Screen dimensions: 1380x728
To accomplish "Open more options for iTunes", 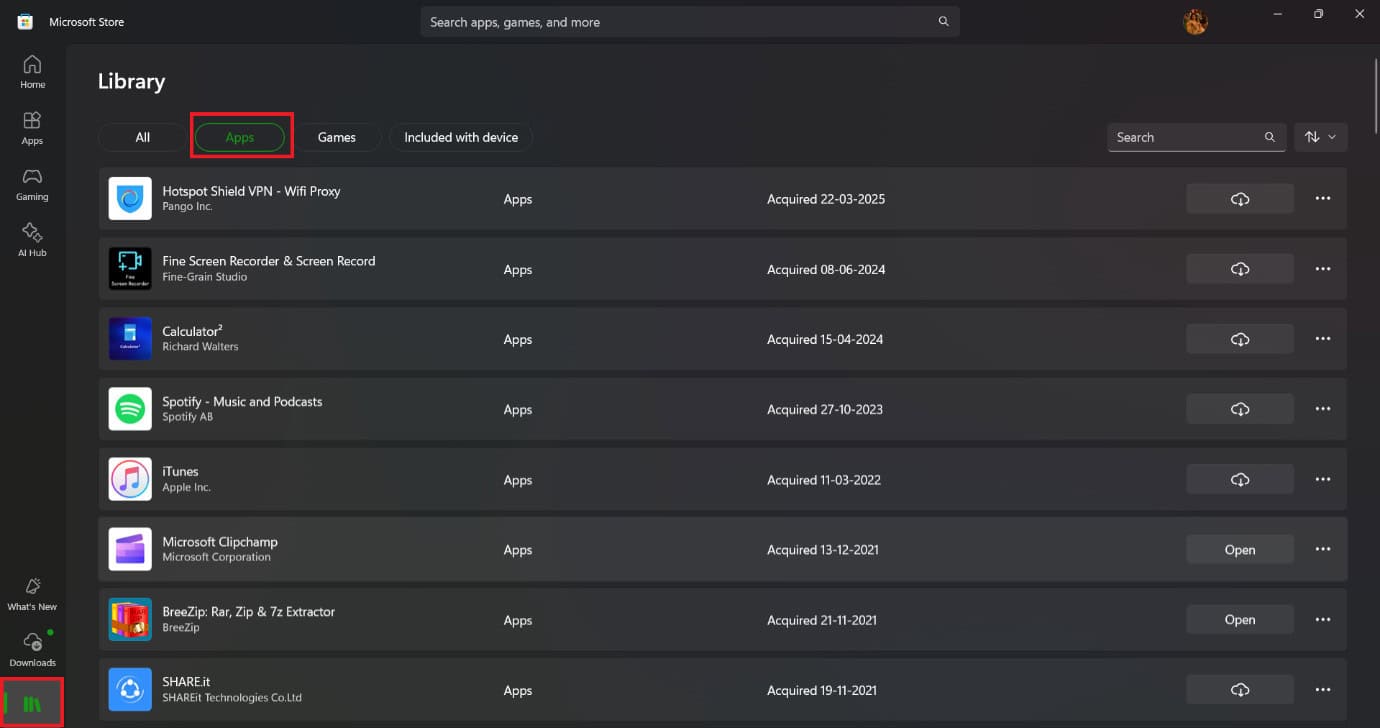I will [1322, 480].
